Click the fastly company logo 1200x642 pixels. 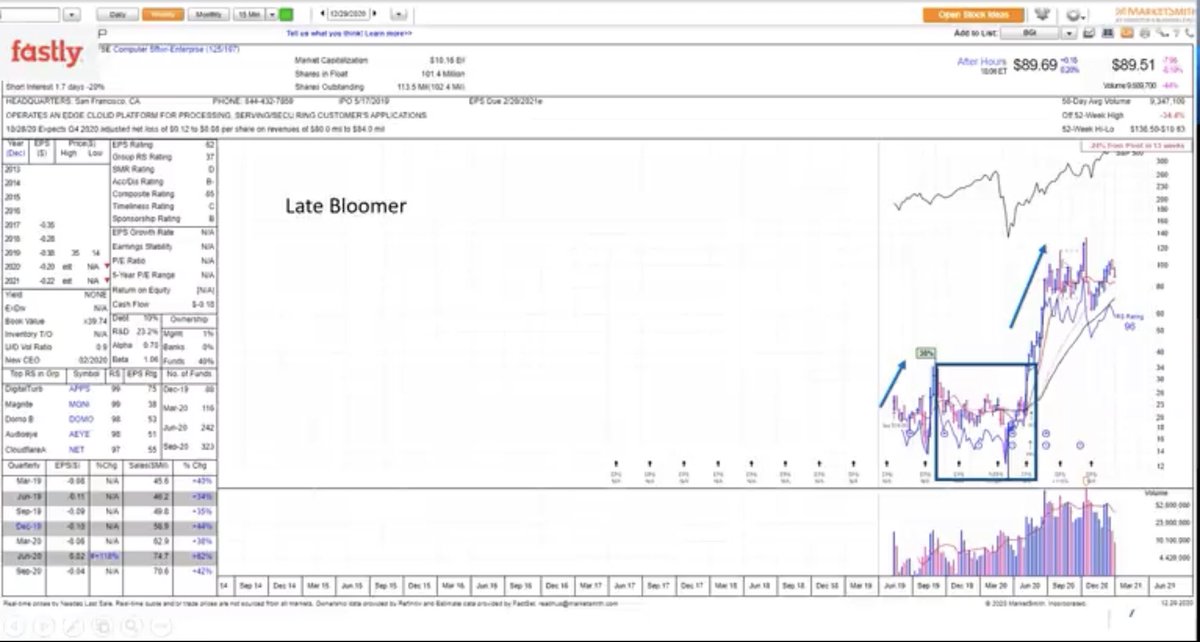pos(47,53)
